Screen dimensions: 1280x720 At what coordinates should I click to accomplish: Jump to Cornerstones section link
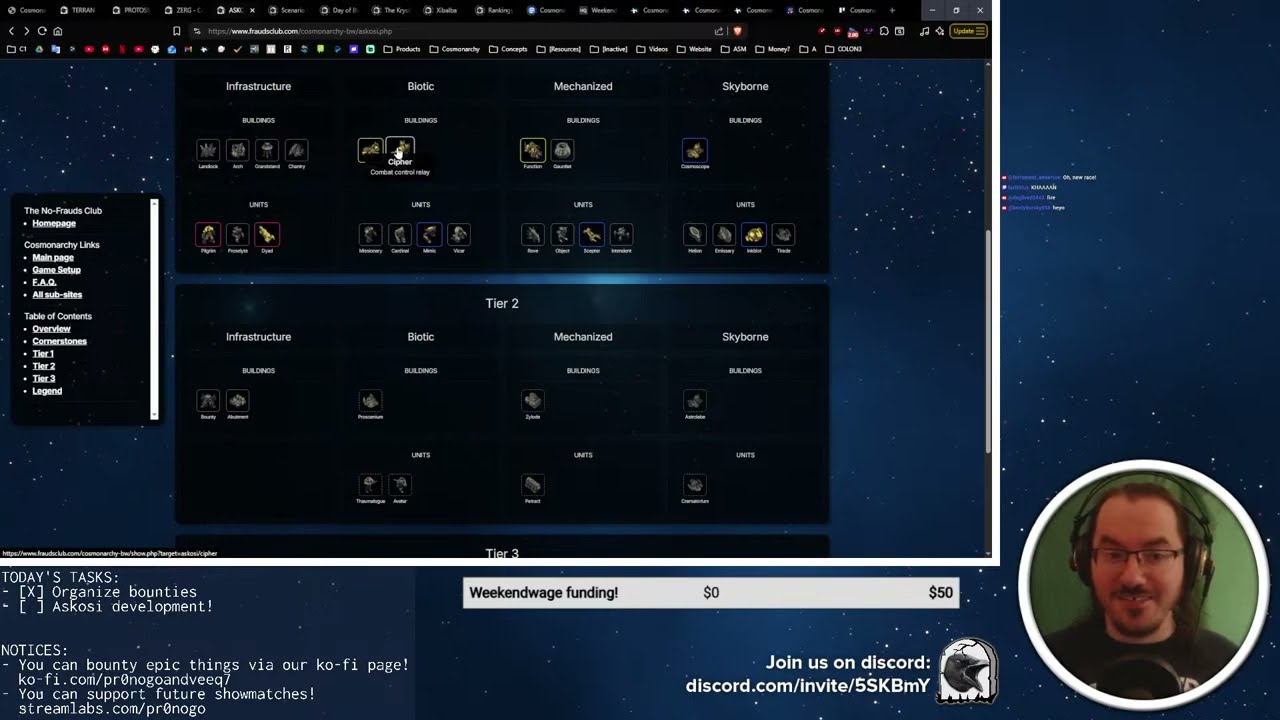point(59,341)
